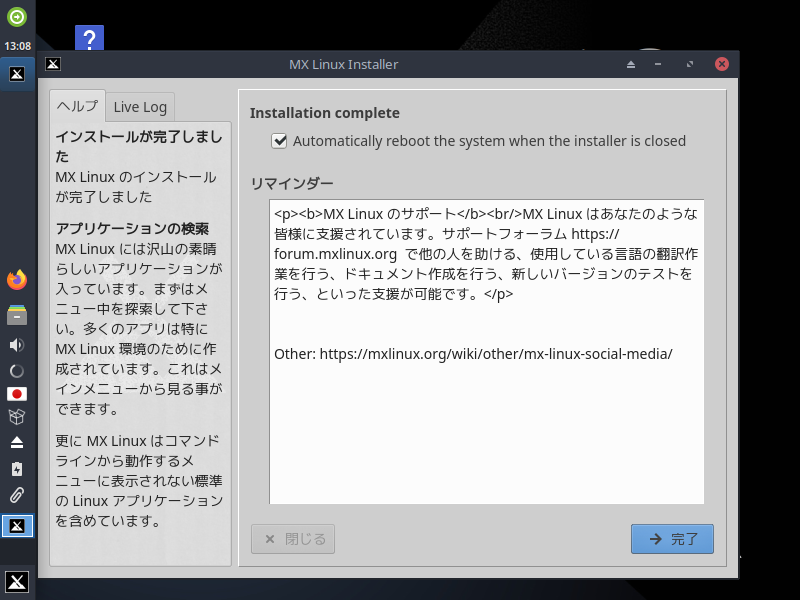The height and width of the screenshot is (600, 800).
Task: Click the green logout icon atop the panel
Action: 17,17
